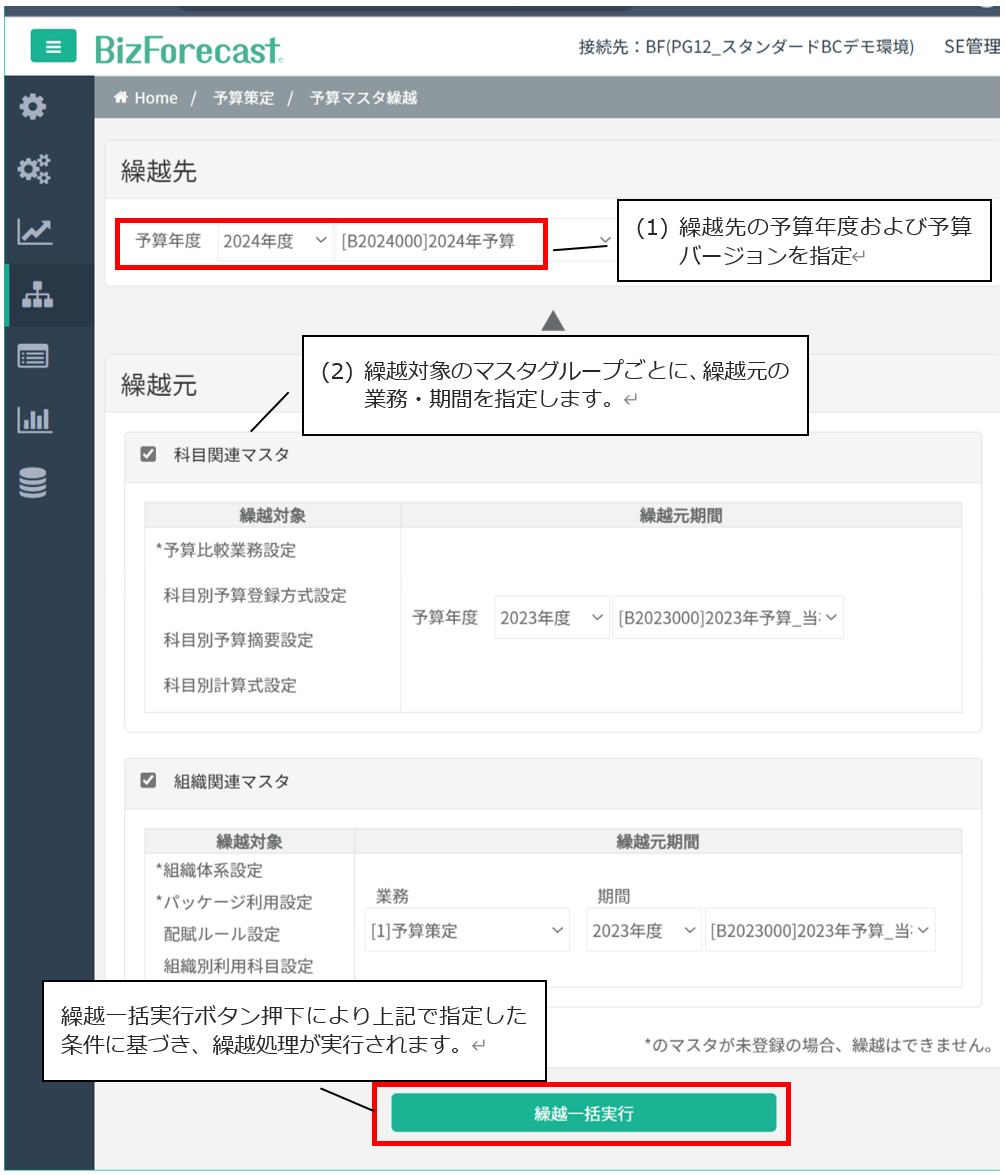Open the [1]予算策定 業務 dropdown
This screenshot has height=1175, width=1005.
pyautogui.click(x=467, y=931)
